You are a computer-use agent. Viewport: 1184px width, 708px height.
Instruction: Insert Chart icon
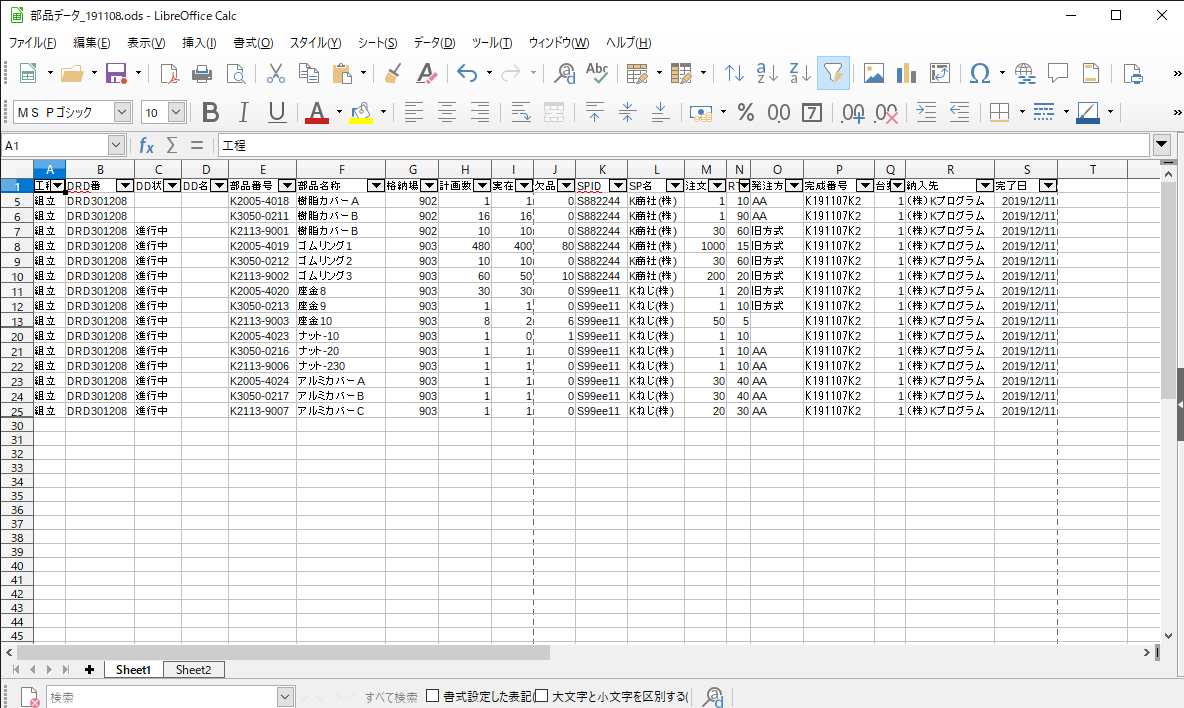tap(906, 73)
